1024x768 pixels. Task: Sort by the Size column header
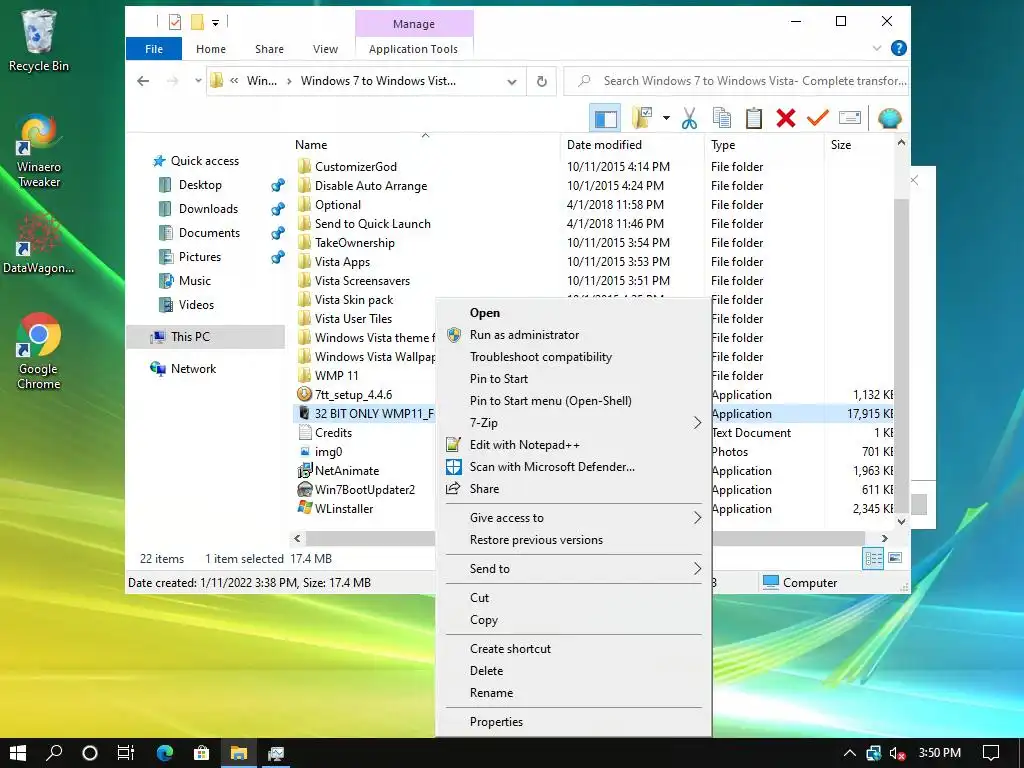pyautogui.click(x=859, y=145)
